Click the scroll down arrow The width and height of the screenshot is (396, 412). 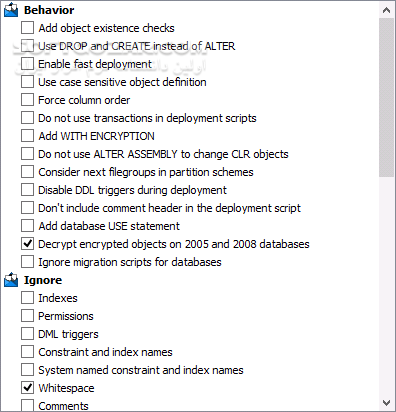(x=386, y=403)
